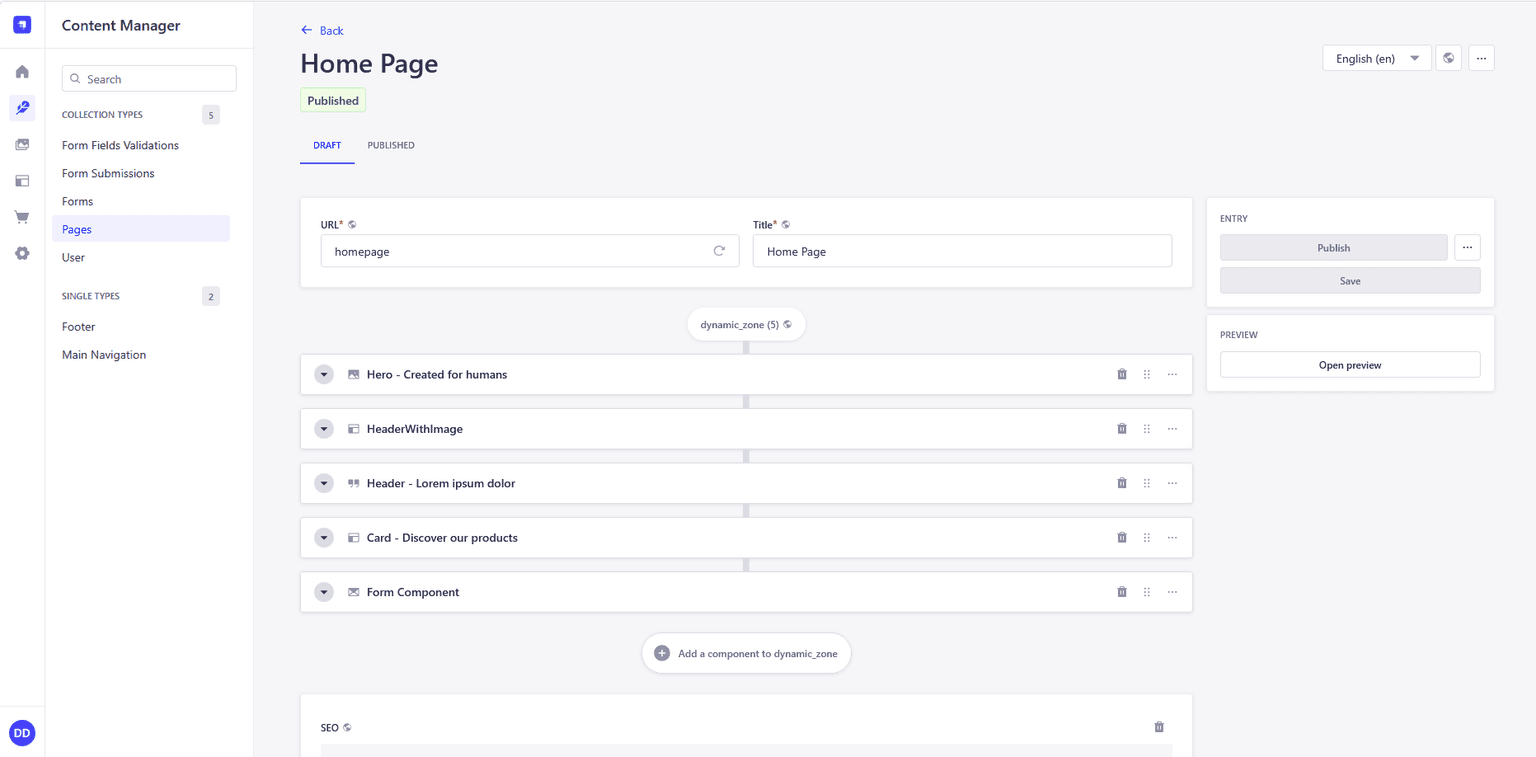Regenerate URL with refresh icon
1536x757 pixels.
coord(719,251)
